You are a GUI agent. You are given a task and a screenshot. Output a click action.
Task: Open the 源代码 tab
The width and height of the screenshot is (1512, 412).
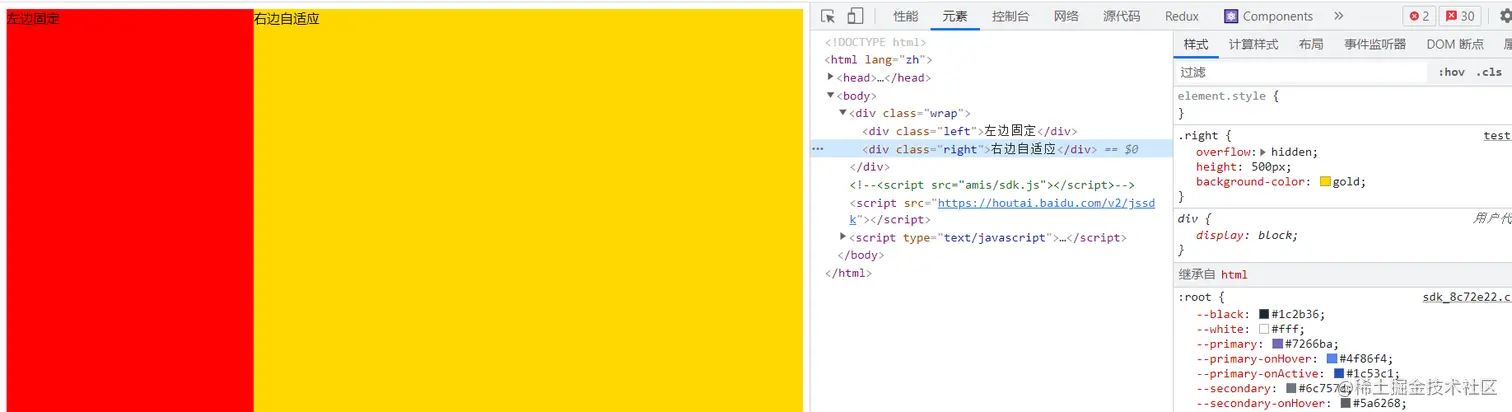(x=1121, y=16)
